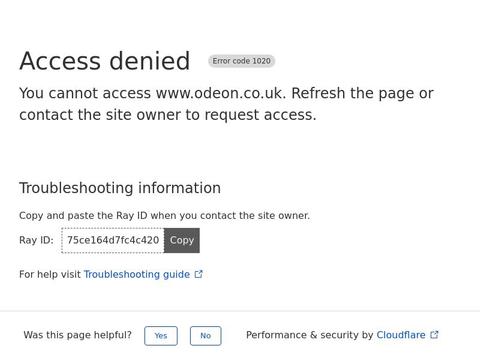Click the "Ray ID:" label
480x360 pixels.
tap(36, 240)
